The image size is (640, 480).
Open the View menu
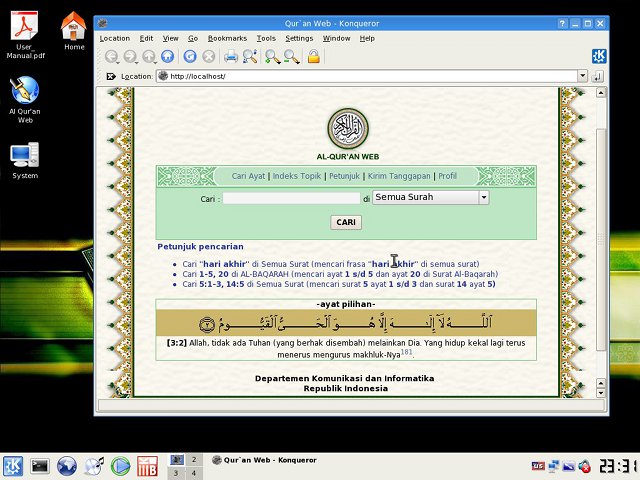point(171,38)
